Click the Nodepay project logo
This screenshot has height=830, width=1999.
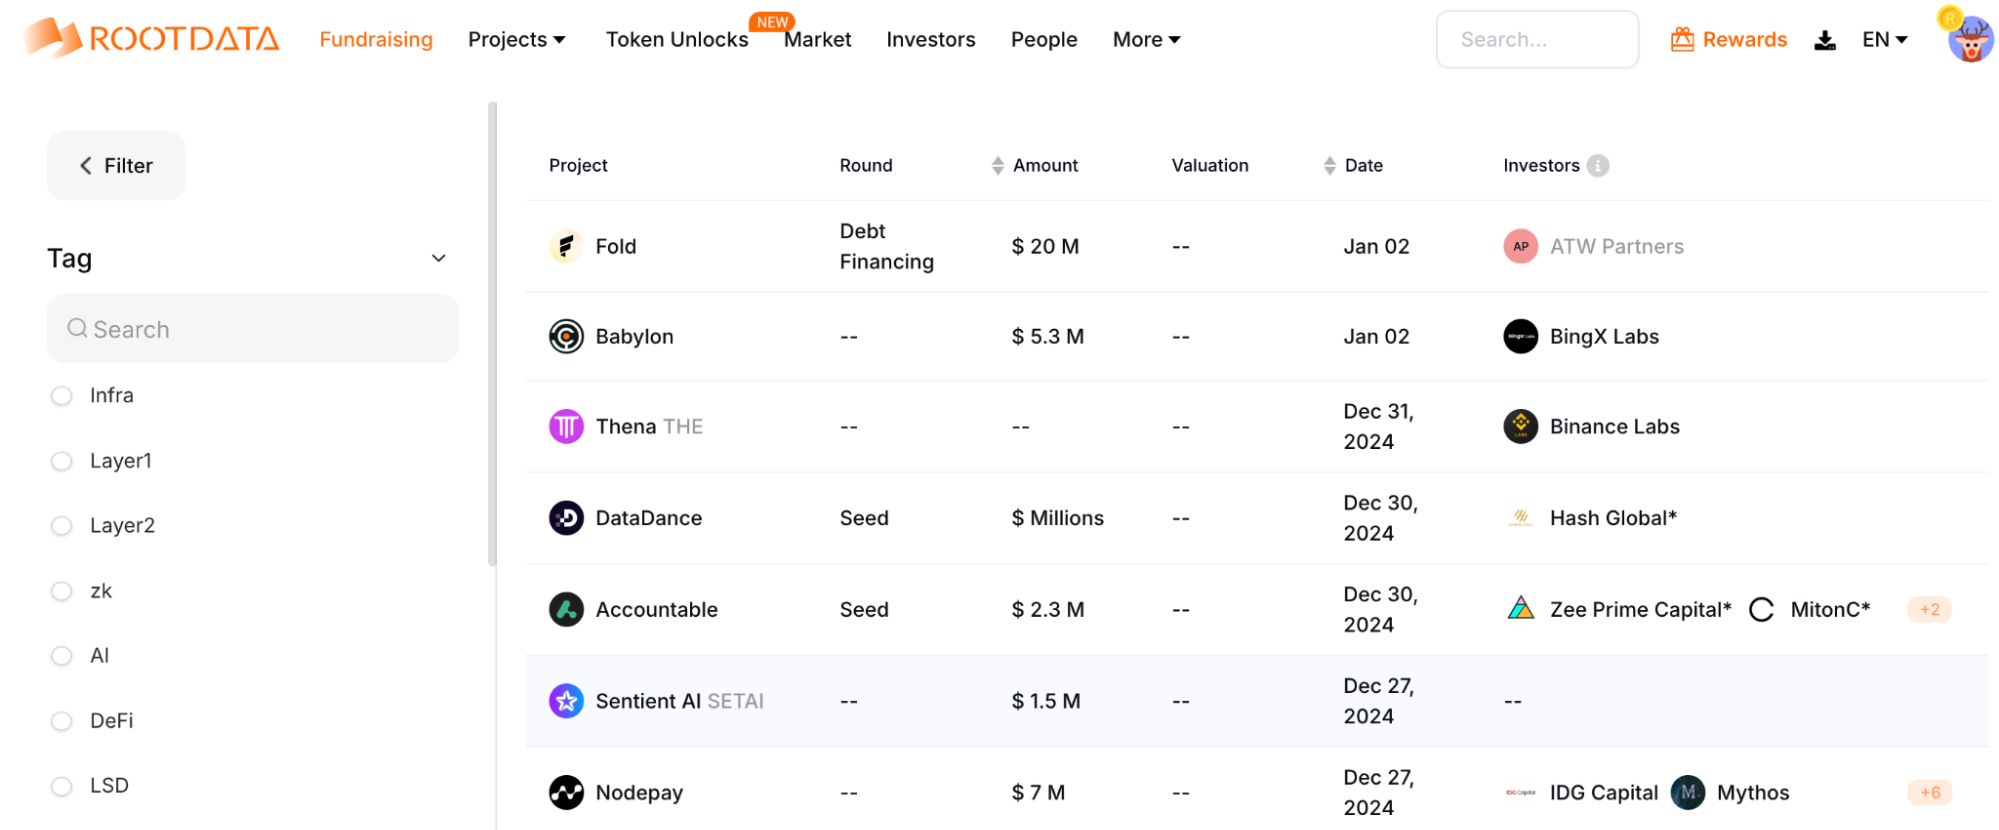click(x=566, y=792)
